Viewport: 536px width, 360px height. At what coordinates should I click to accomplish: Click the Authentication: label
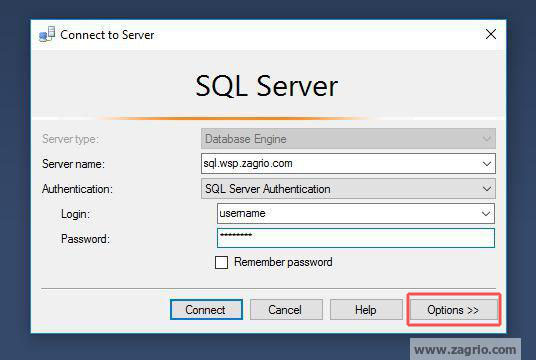77,189
